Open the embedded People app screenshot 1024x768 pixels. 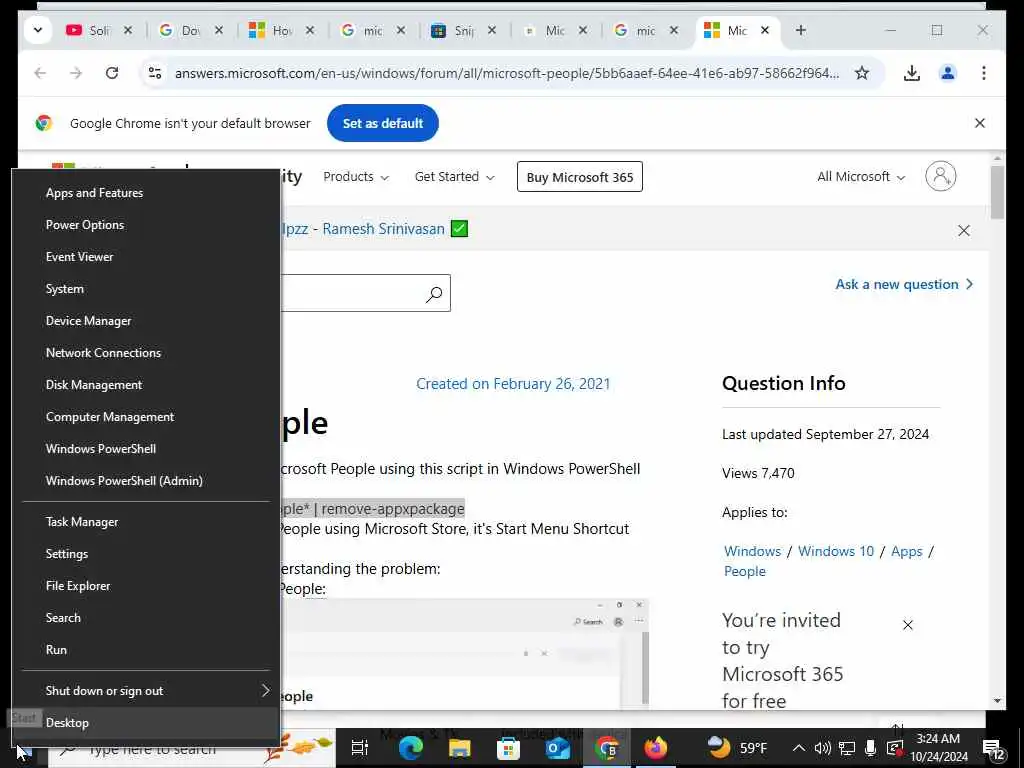coord(464,653)
